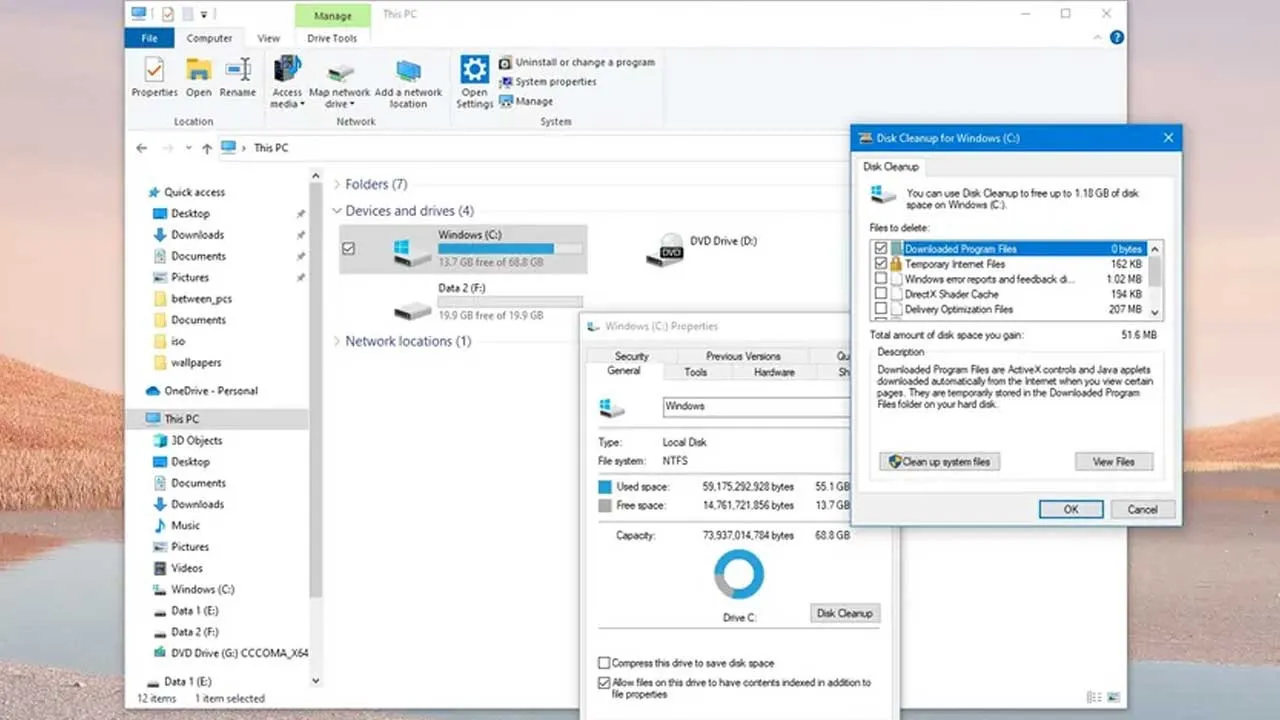Switch to Security tab in Properties

click(x=631, y=356)
